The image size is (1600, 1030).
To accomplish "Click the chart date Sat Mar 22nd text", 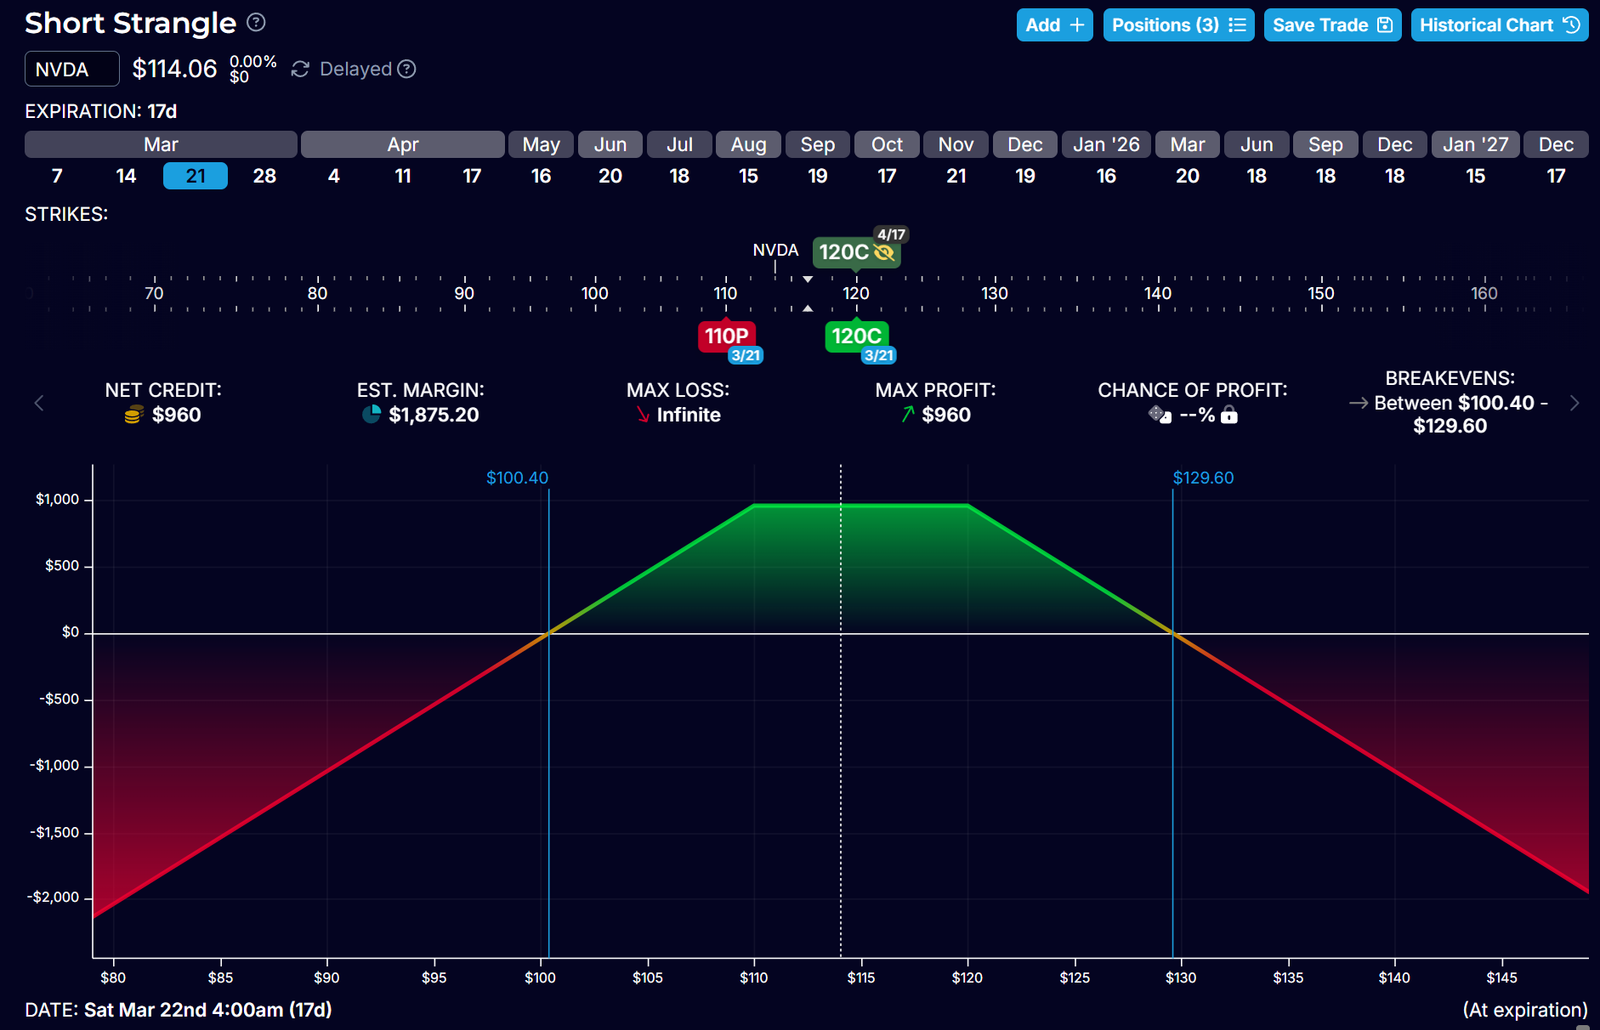I will coord(208,1010).
